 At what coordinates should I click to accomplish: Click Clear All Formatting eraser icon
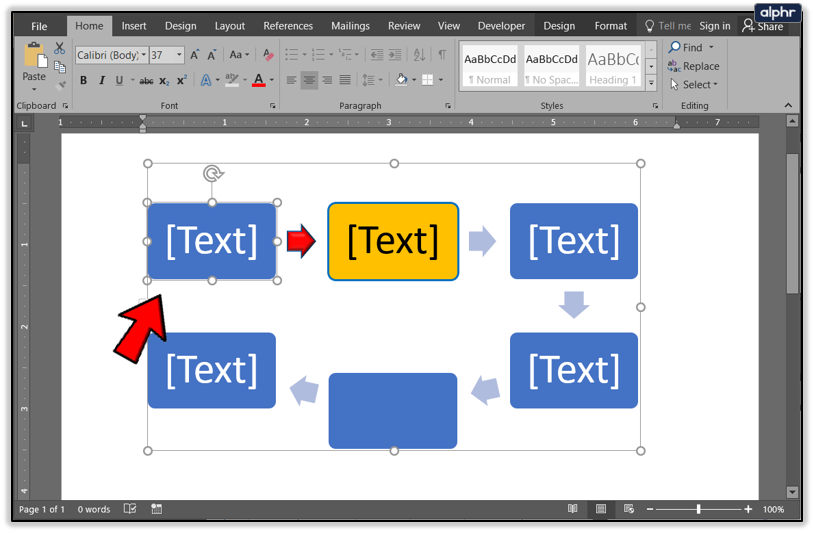tap(268, 55)
